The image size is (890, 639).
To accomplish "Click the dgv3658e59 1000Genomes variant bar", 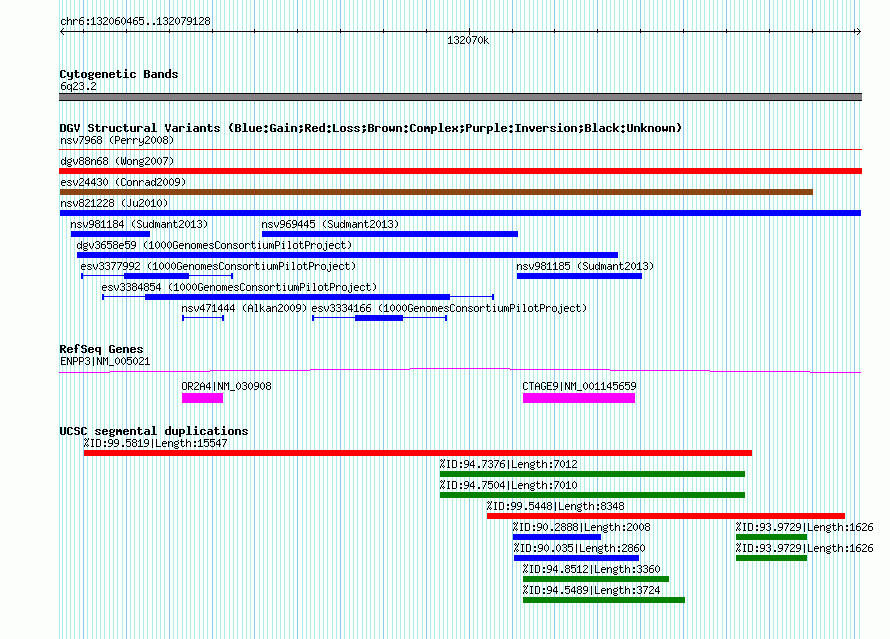I will 347,255.
